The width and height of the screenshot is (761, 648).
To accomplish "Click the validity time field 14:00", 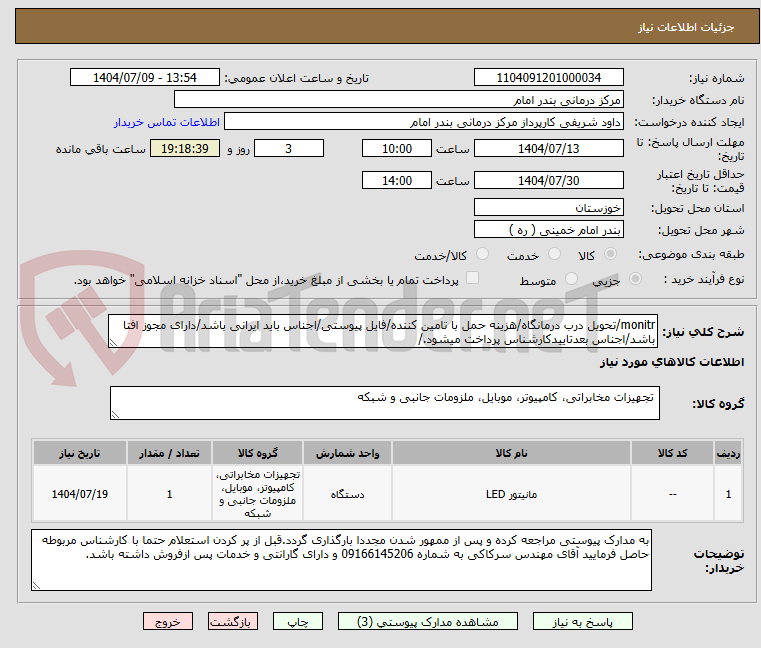I will click(x=397, y=181).
